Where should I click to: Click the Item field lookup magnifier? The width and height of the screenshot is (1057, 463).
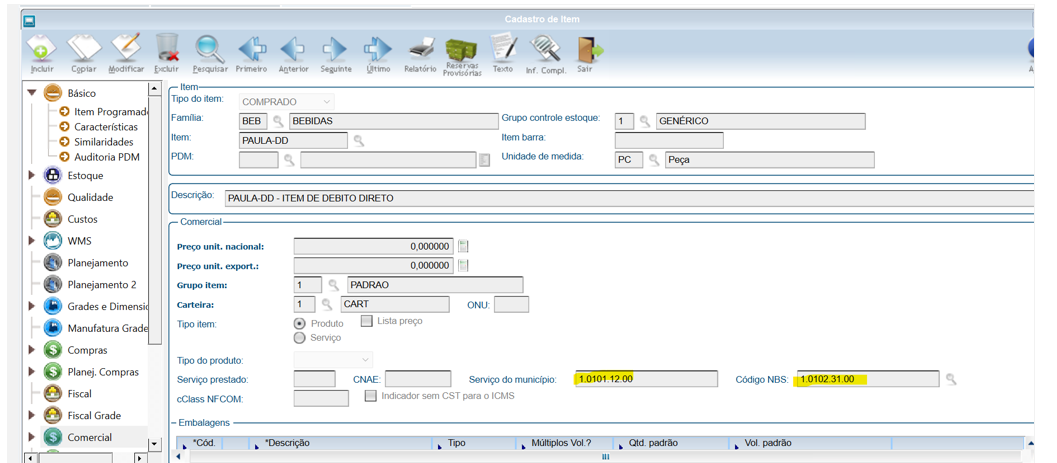[x=359, y=140]
